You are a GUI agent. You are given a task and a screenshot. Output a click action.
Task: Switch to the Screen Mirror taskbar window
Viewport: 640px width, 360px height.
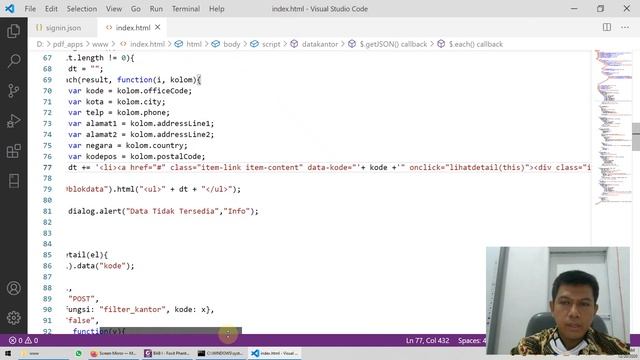[x=114, y=353]
